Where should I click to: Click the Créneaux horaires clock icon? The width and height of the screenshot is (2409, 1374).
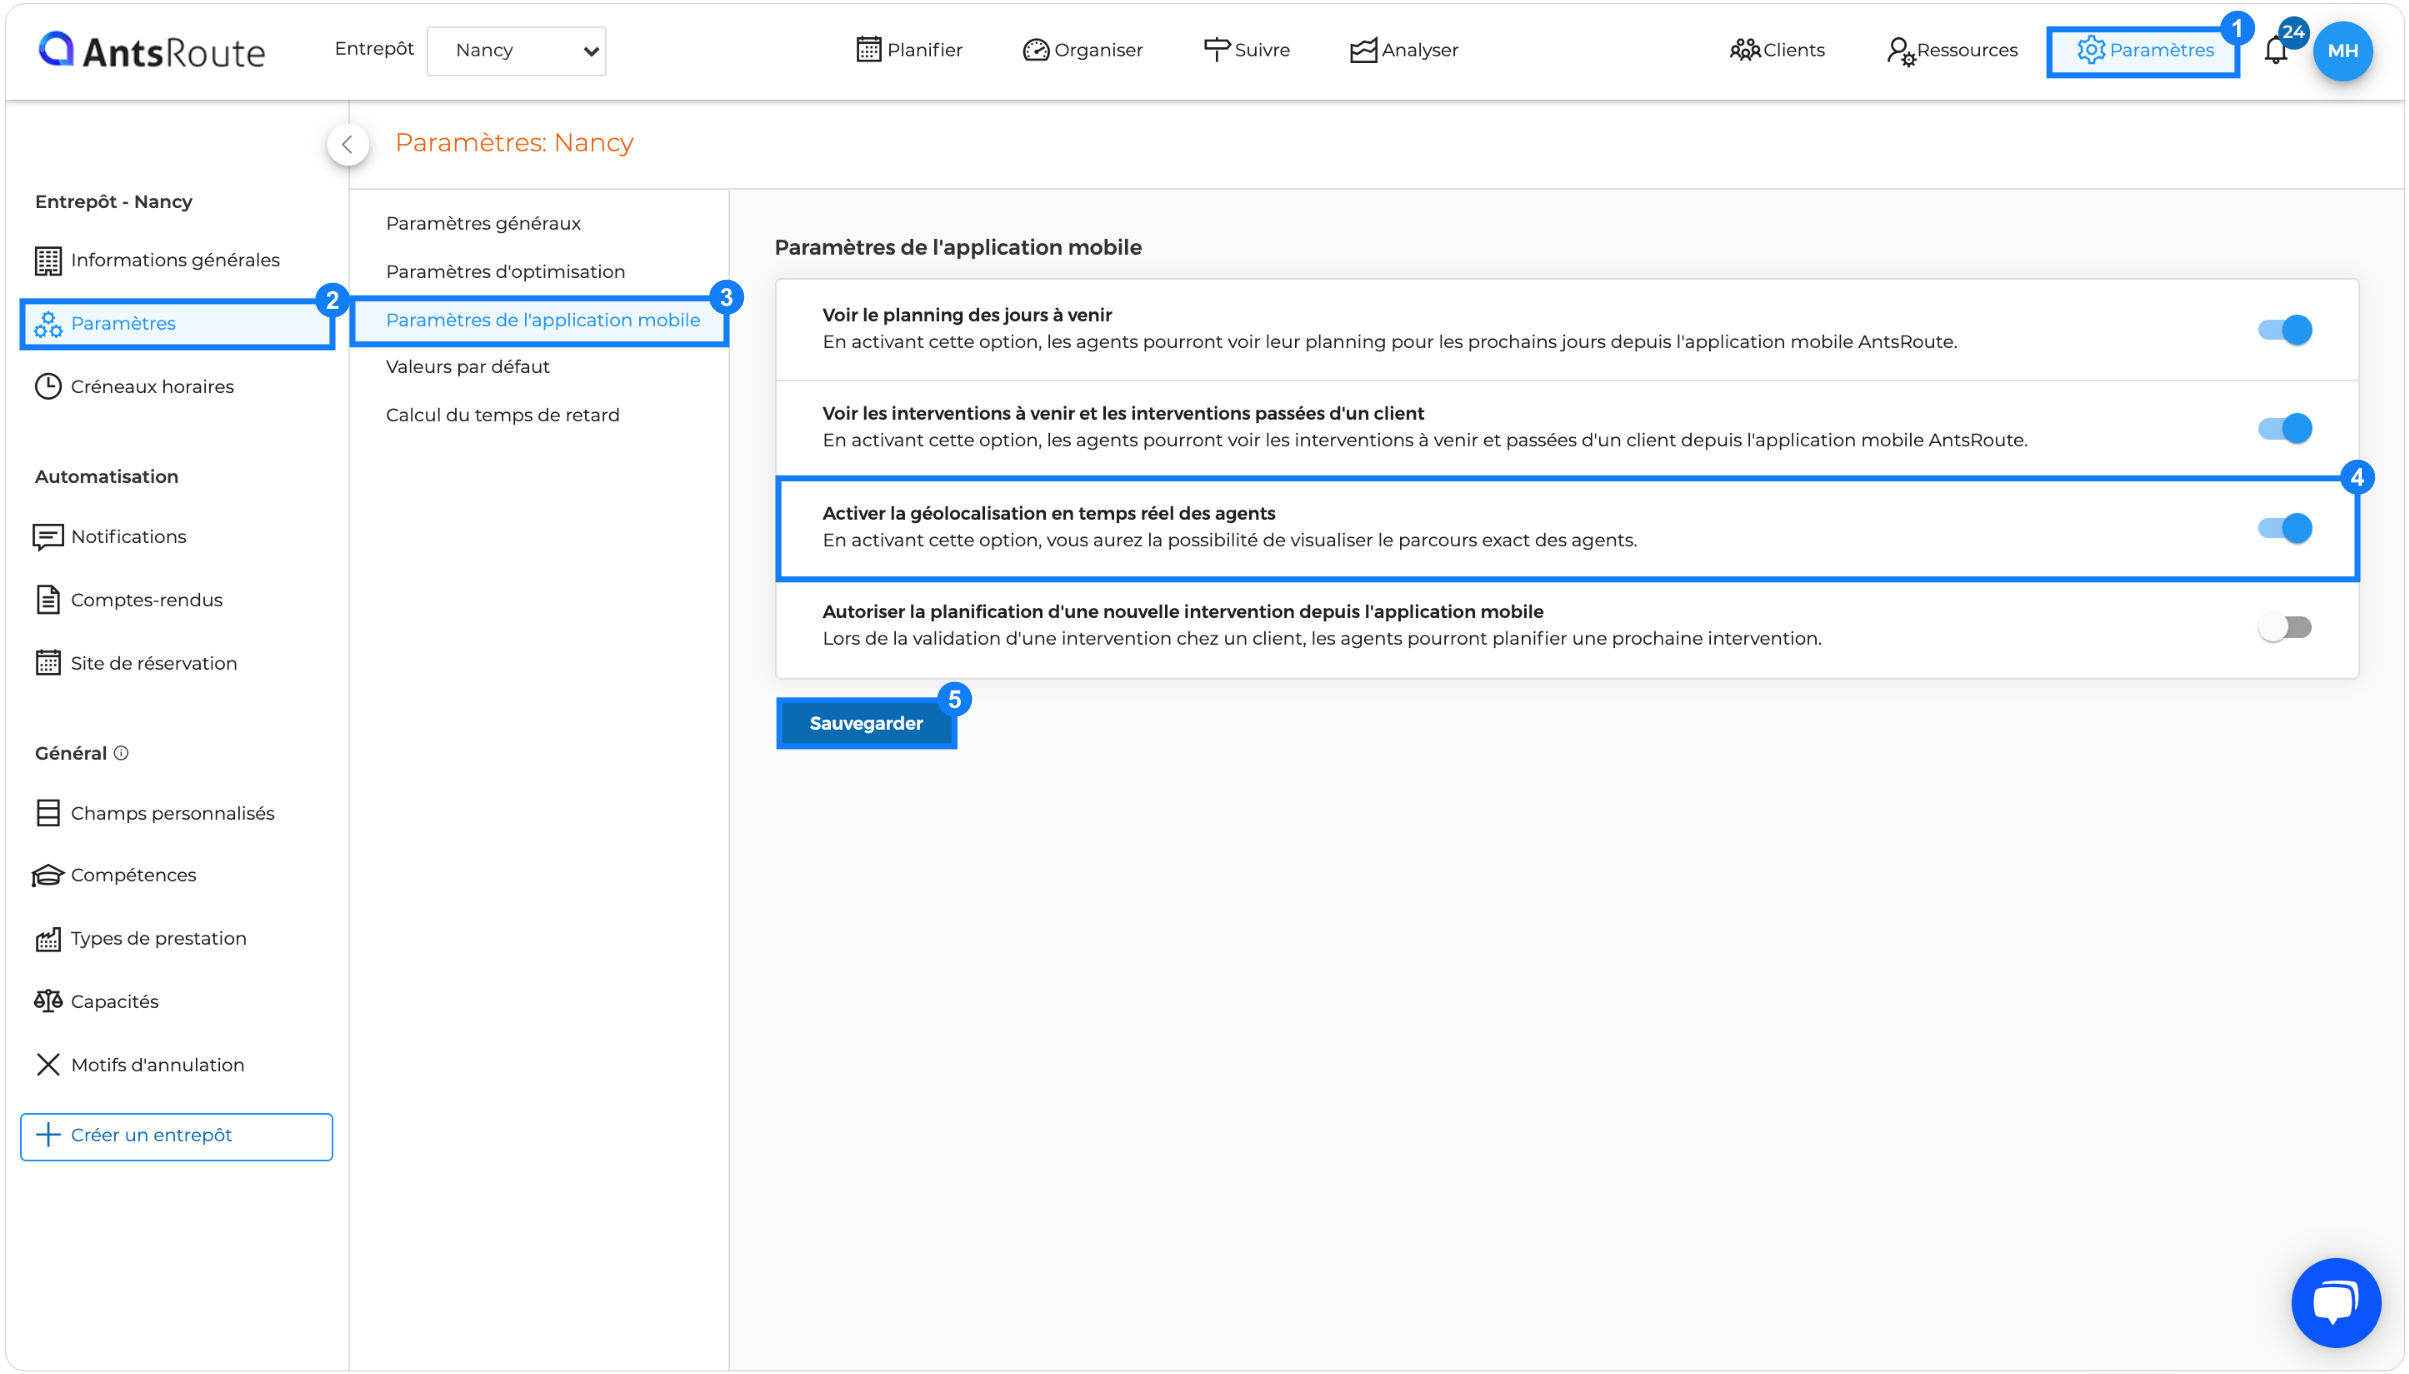pos(48,386)
